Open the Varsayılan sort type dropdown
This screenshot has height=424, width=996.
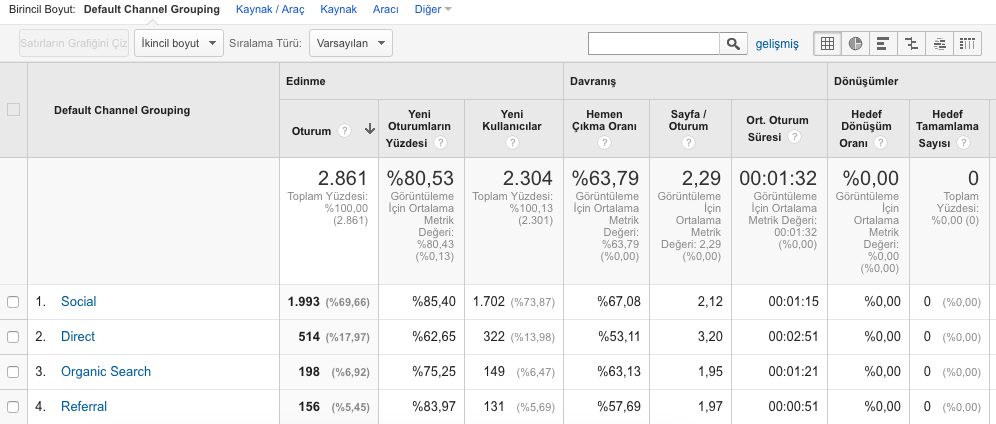pos(351,43)
